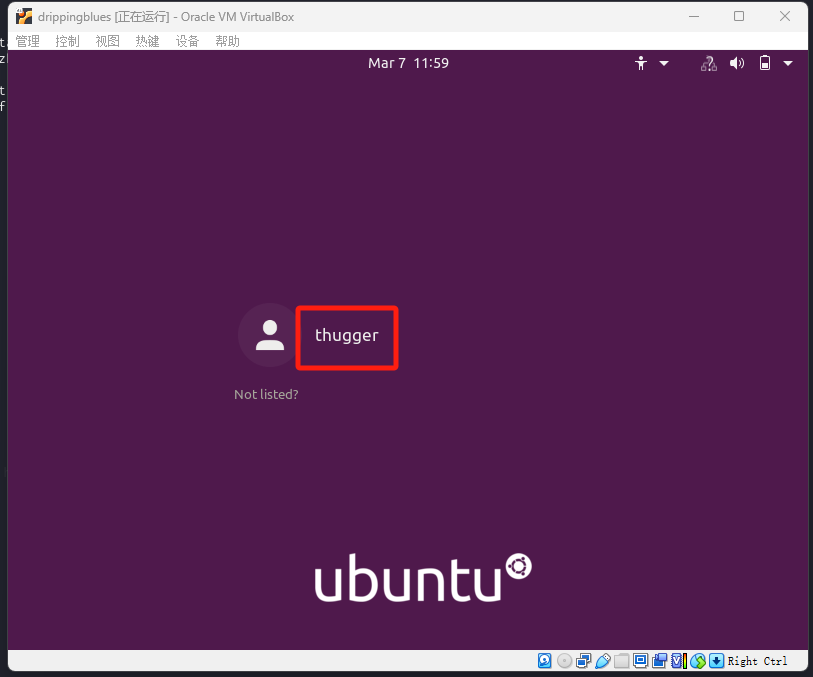Click the recording status icon
The image size is (813, 677).
click(660, 660)
